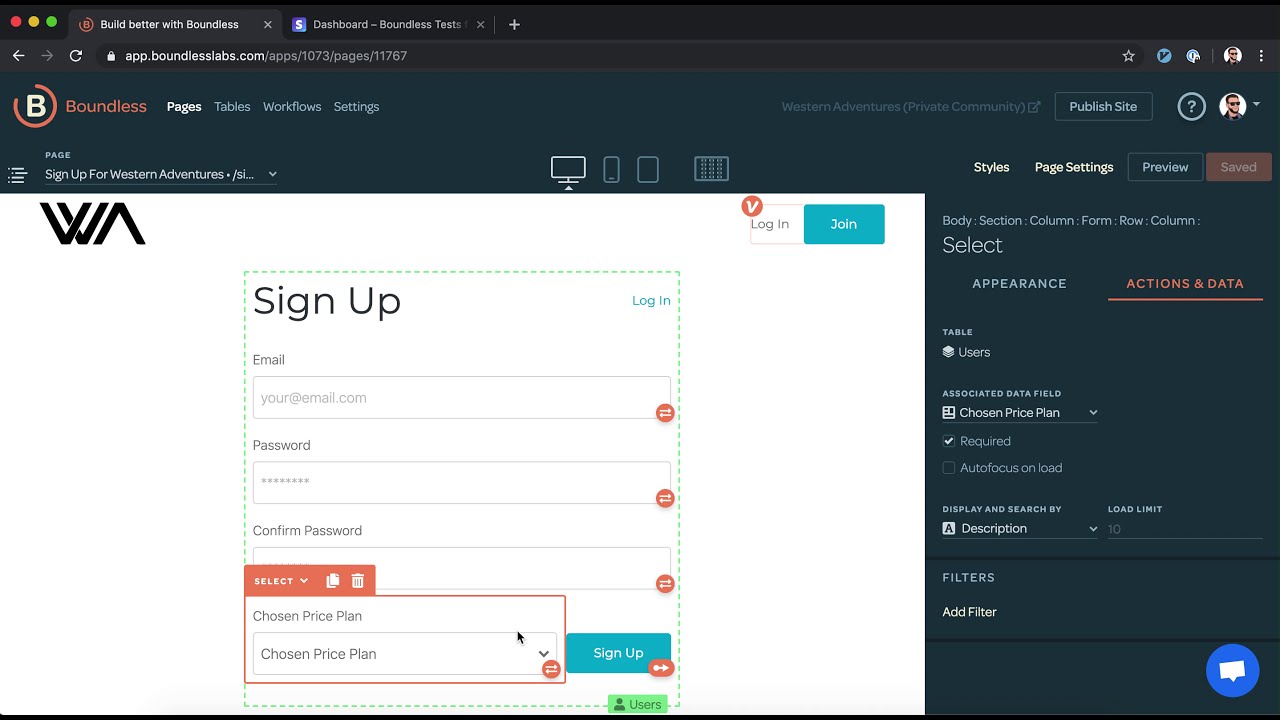Click the Email input field
Viewport: 1280px width, 720px height.
coord(462,398)
